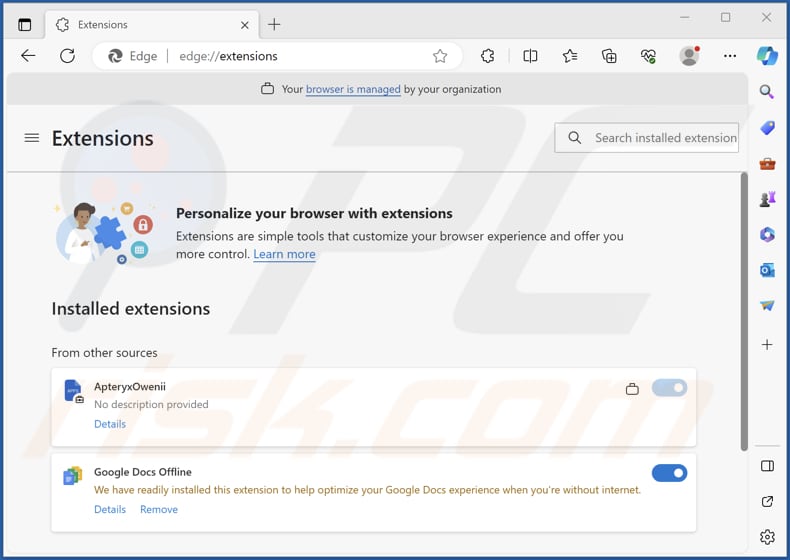Open sidebar settings gear icon
Image resolution: width=790 pixels, height=560 pixels.
(767, 537)
